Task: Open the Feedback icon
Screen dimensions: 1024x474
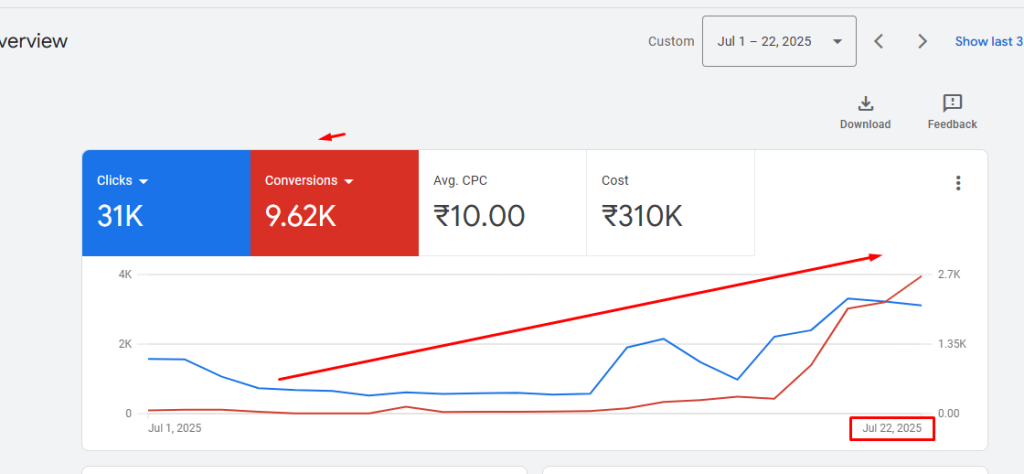Action: 952,103
